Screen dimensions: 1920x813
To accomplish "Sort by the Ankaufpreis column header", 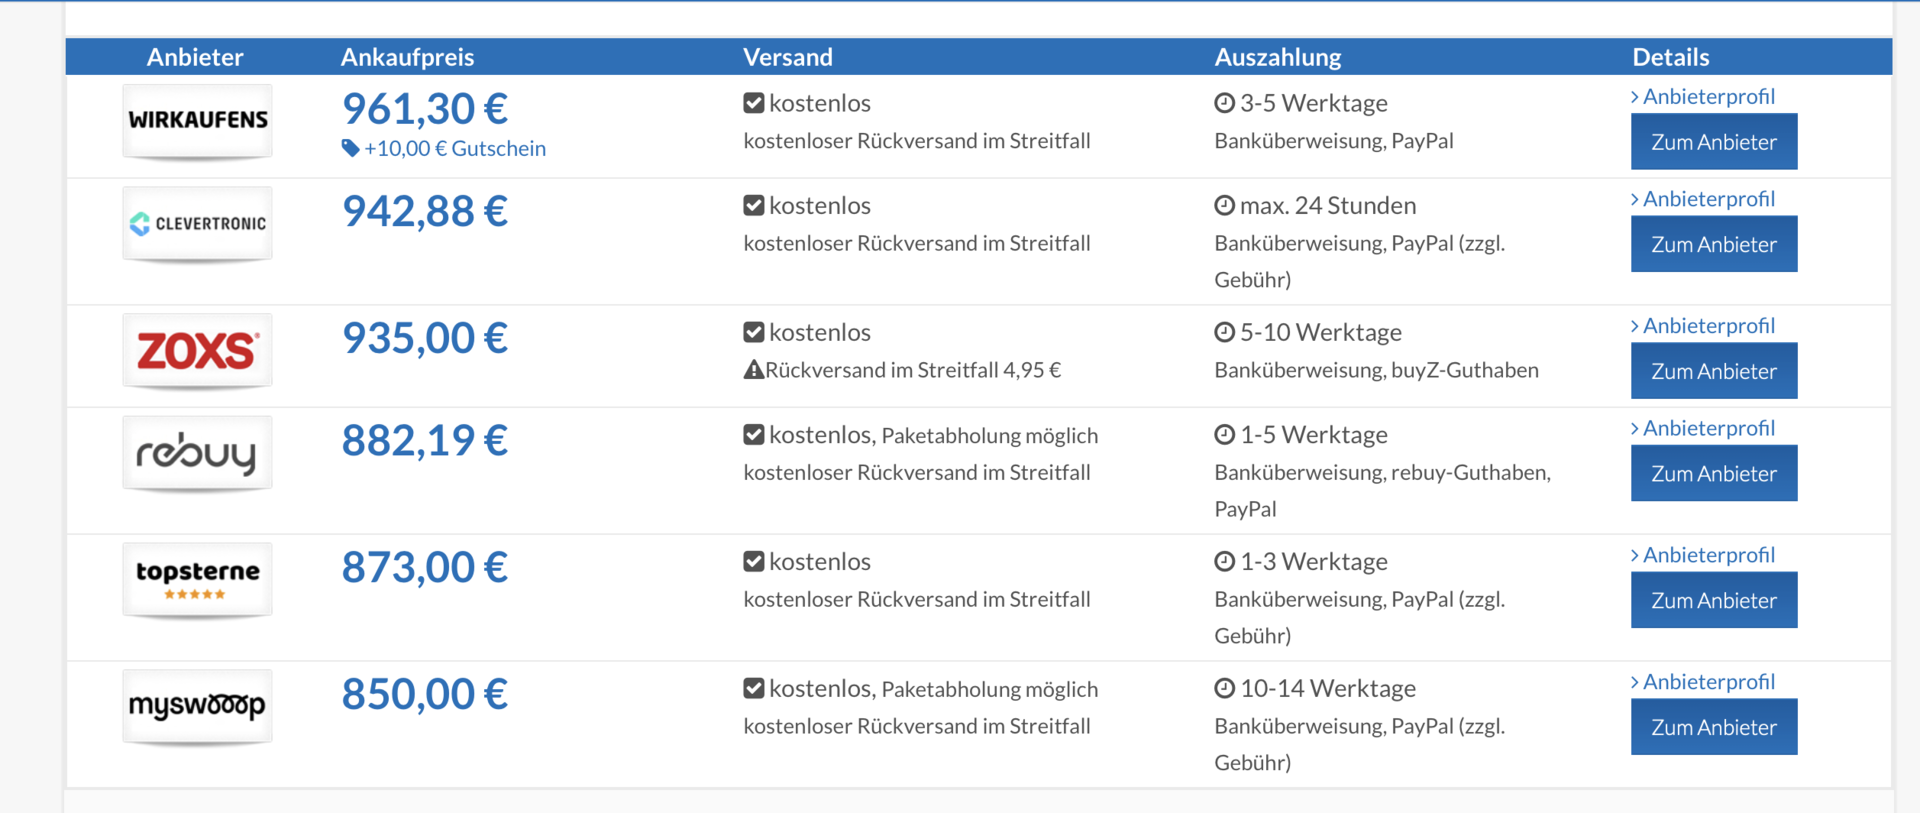I will click(407, 57).
